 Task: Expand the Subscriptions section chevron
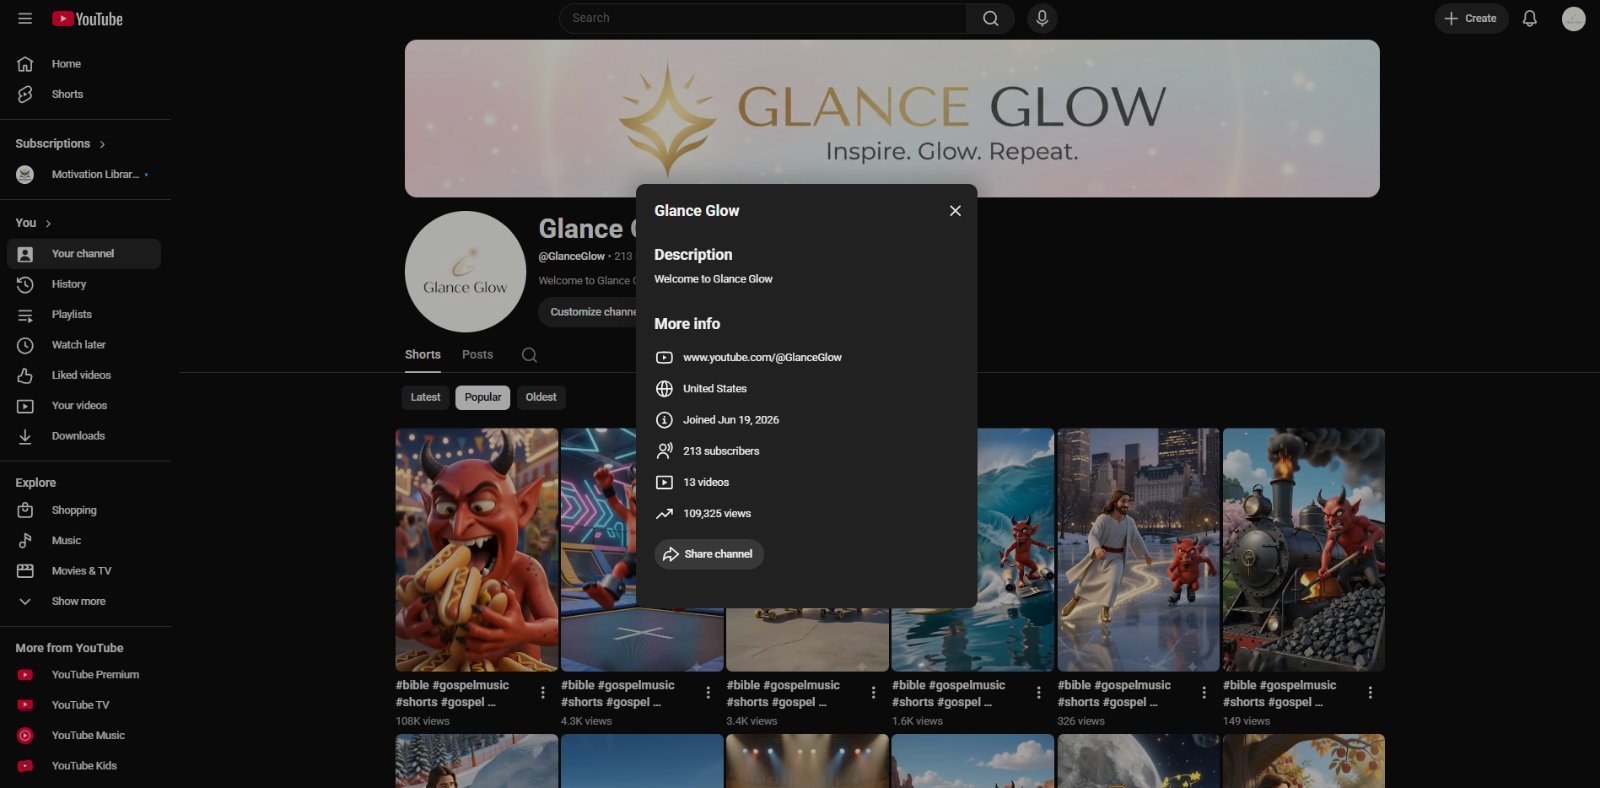point(102,144)
